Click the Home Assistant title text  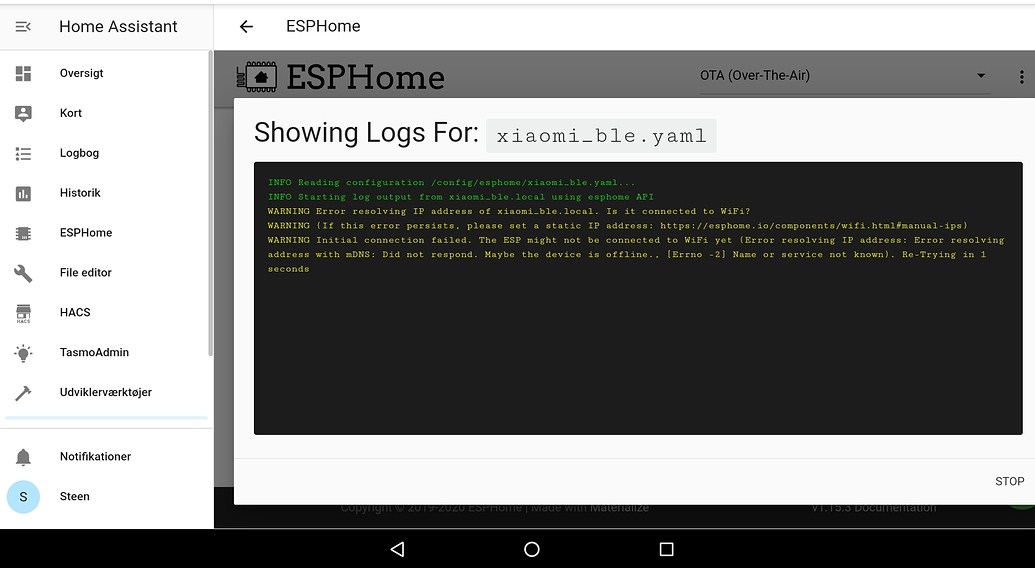tap(118, 26)
